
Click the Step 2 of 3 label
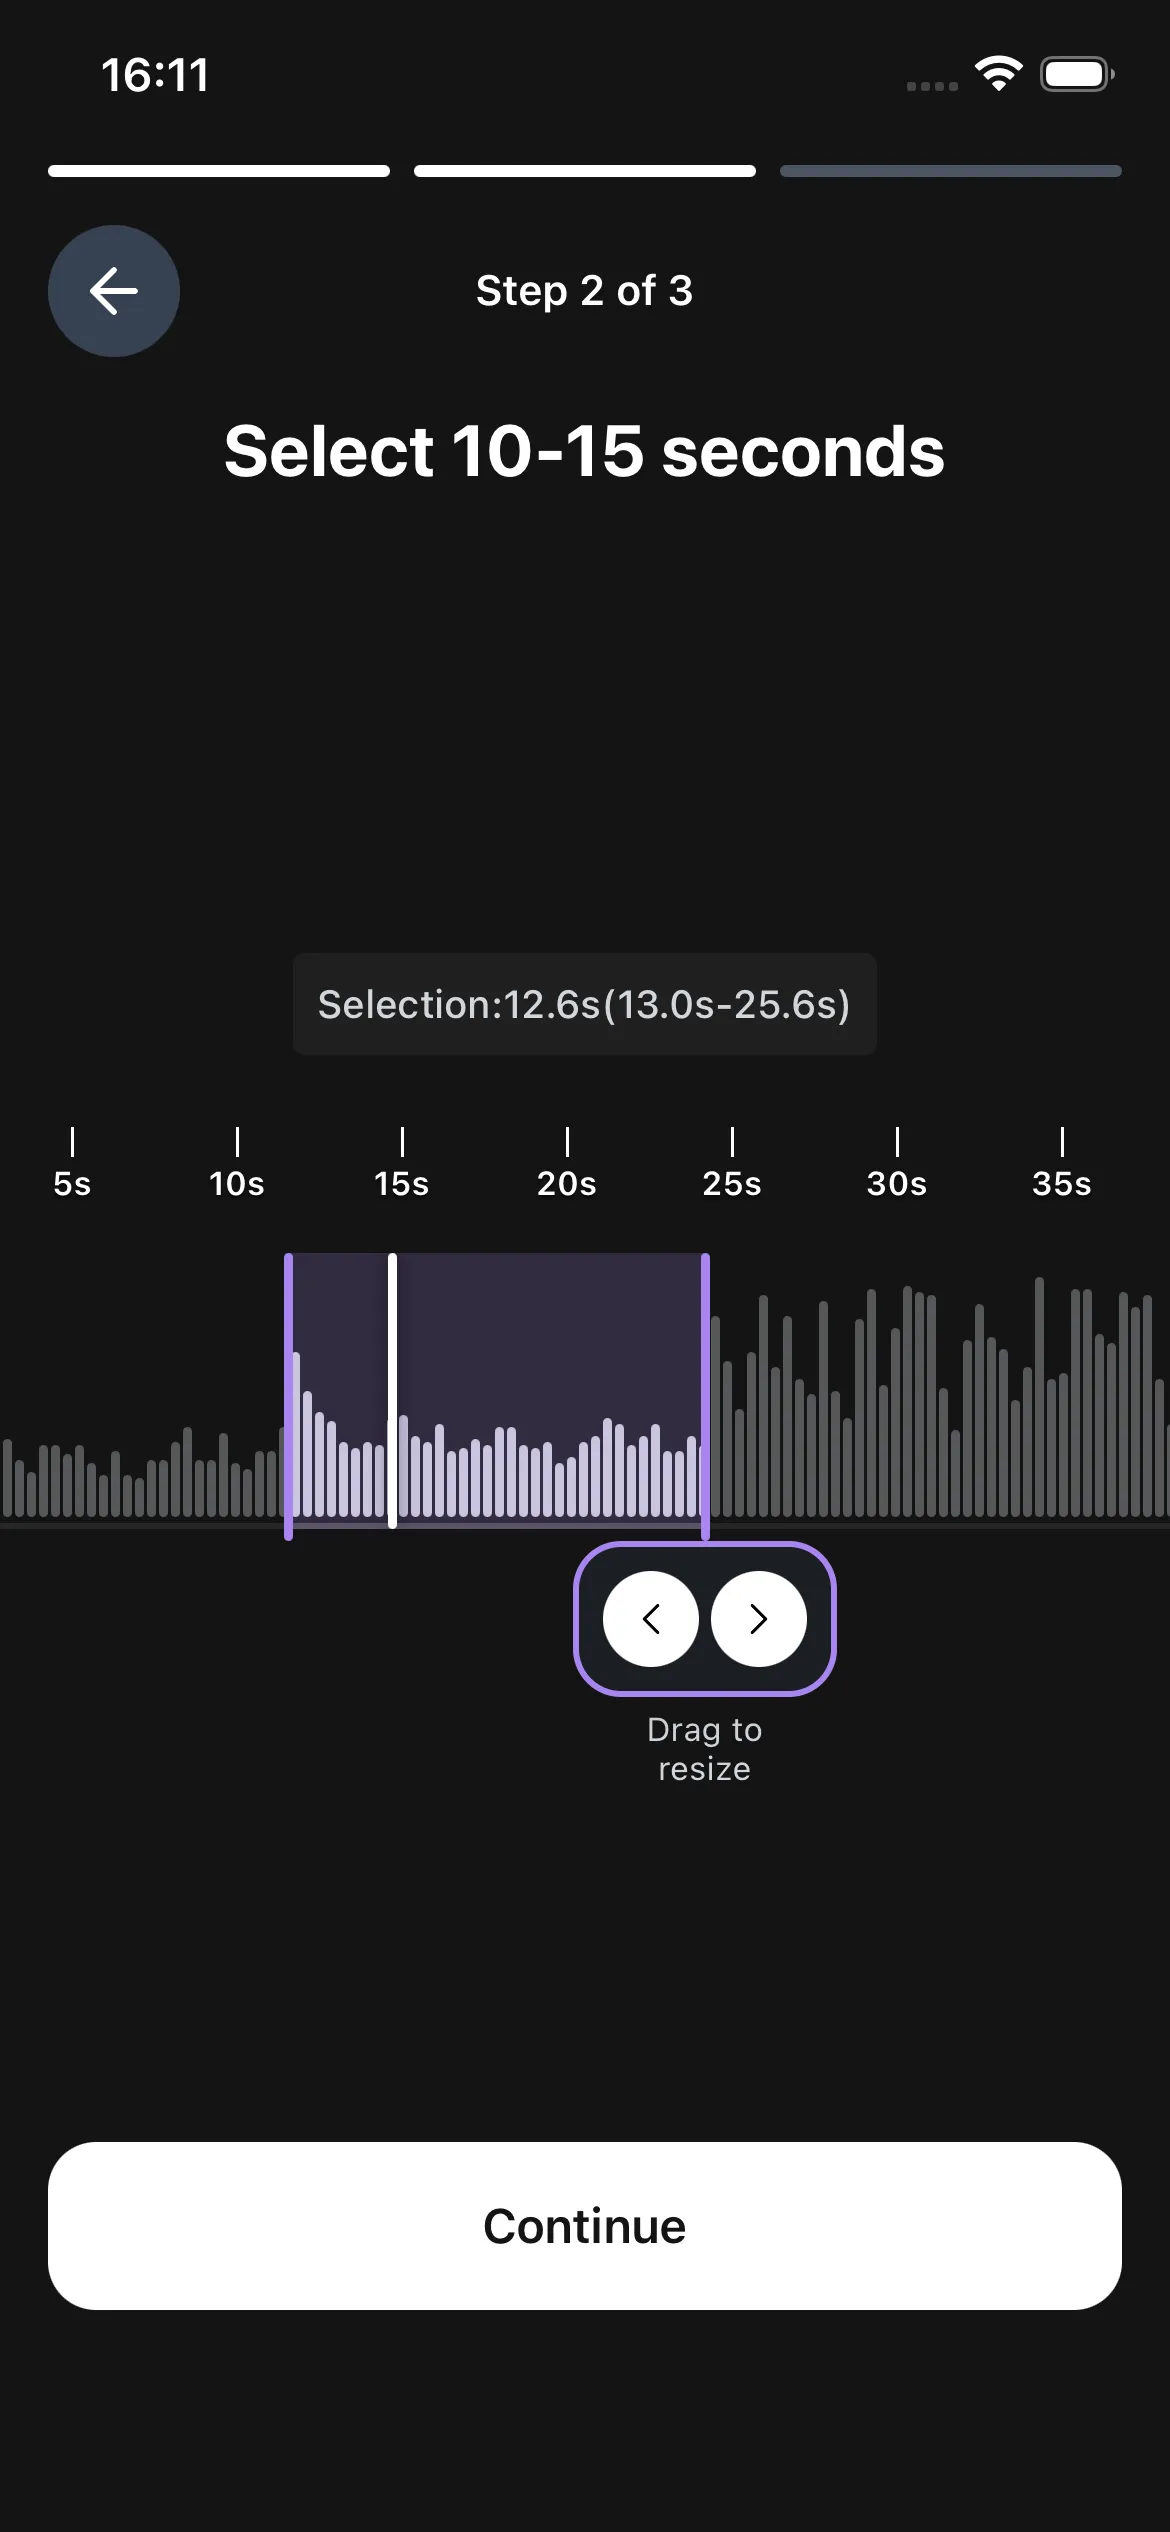coord(584,291)
